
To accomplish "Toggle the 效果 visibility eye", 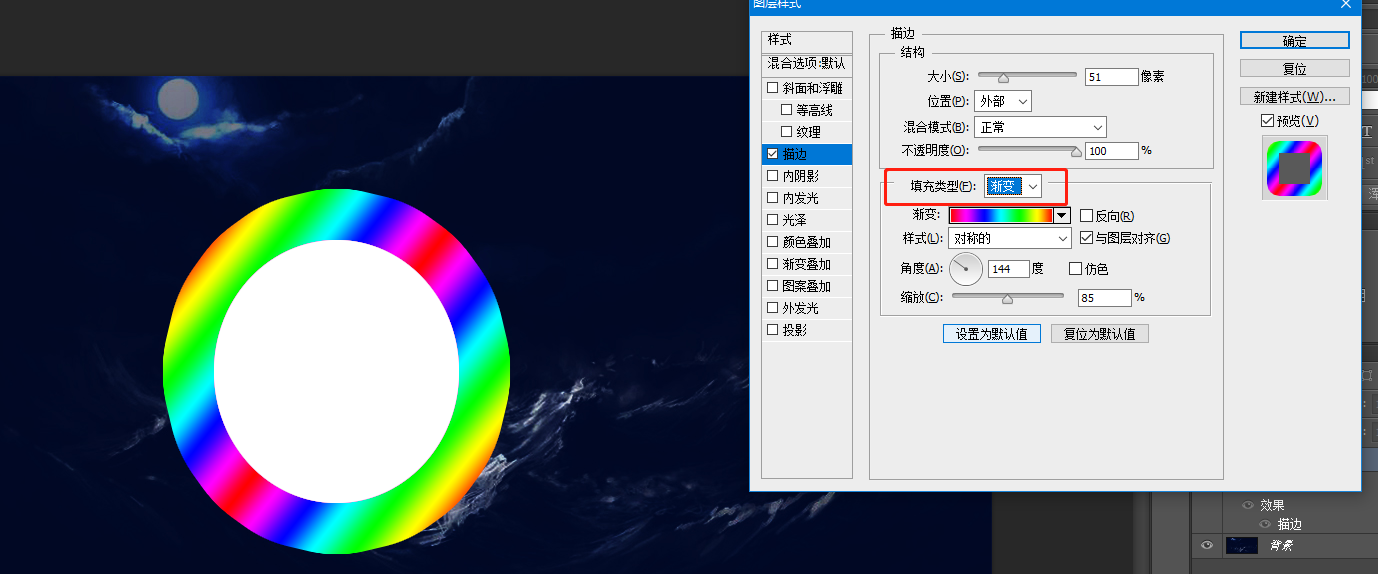I will [x=1247, y=505].
